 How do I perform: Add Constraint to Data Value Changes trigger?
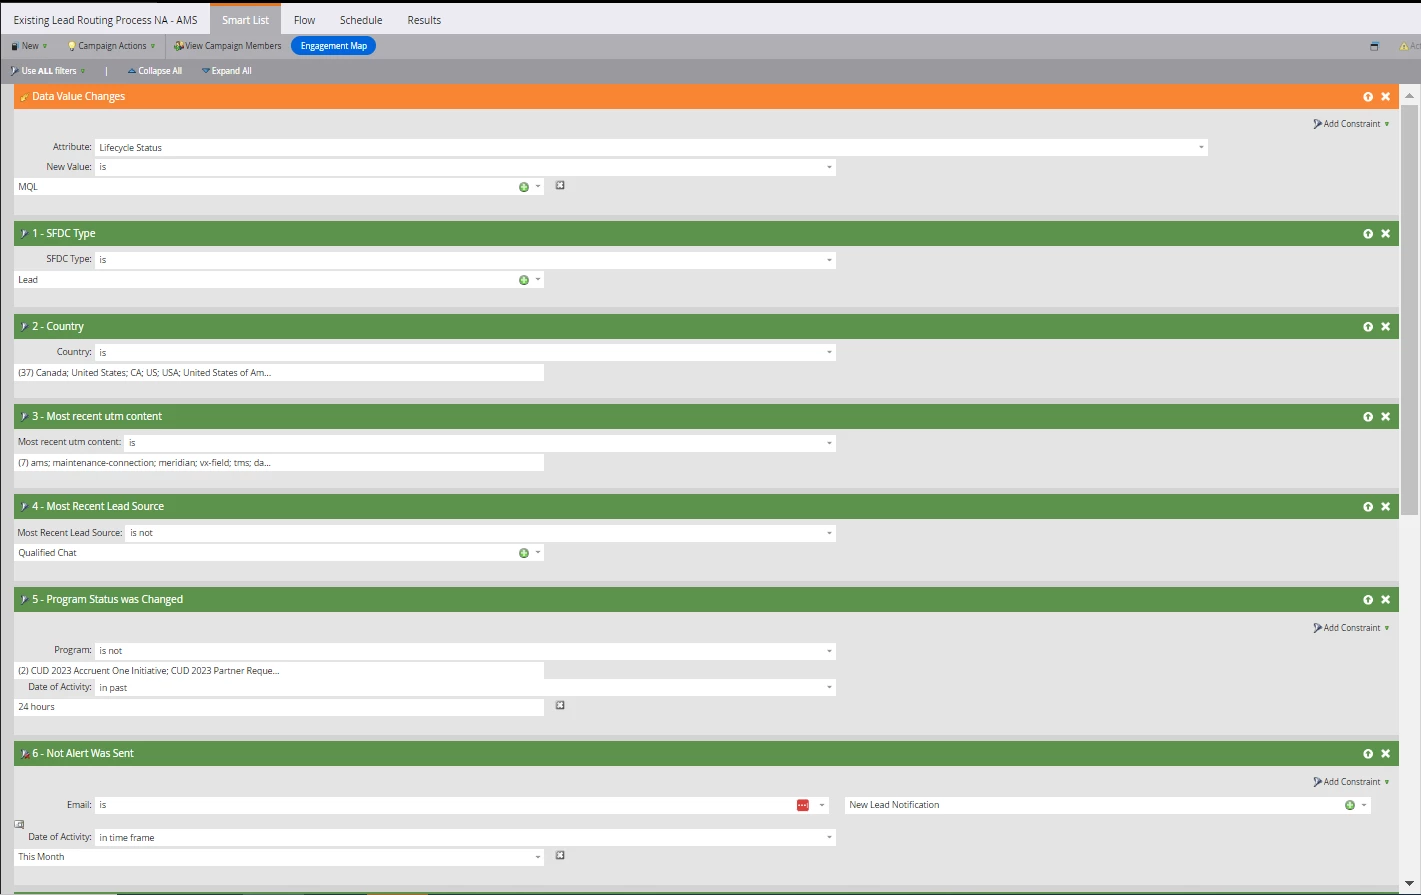pos(1351,124)
